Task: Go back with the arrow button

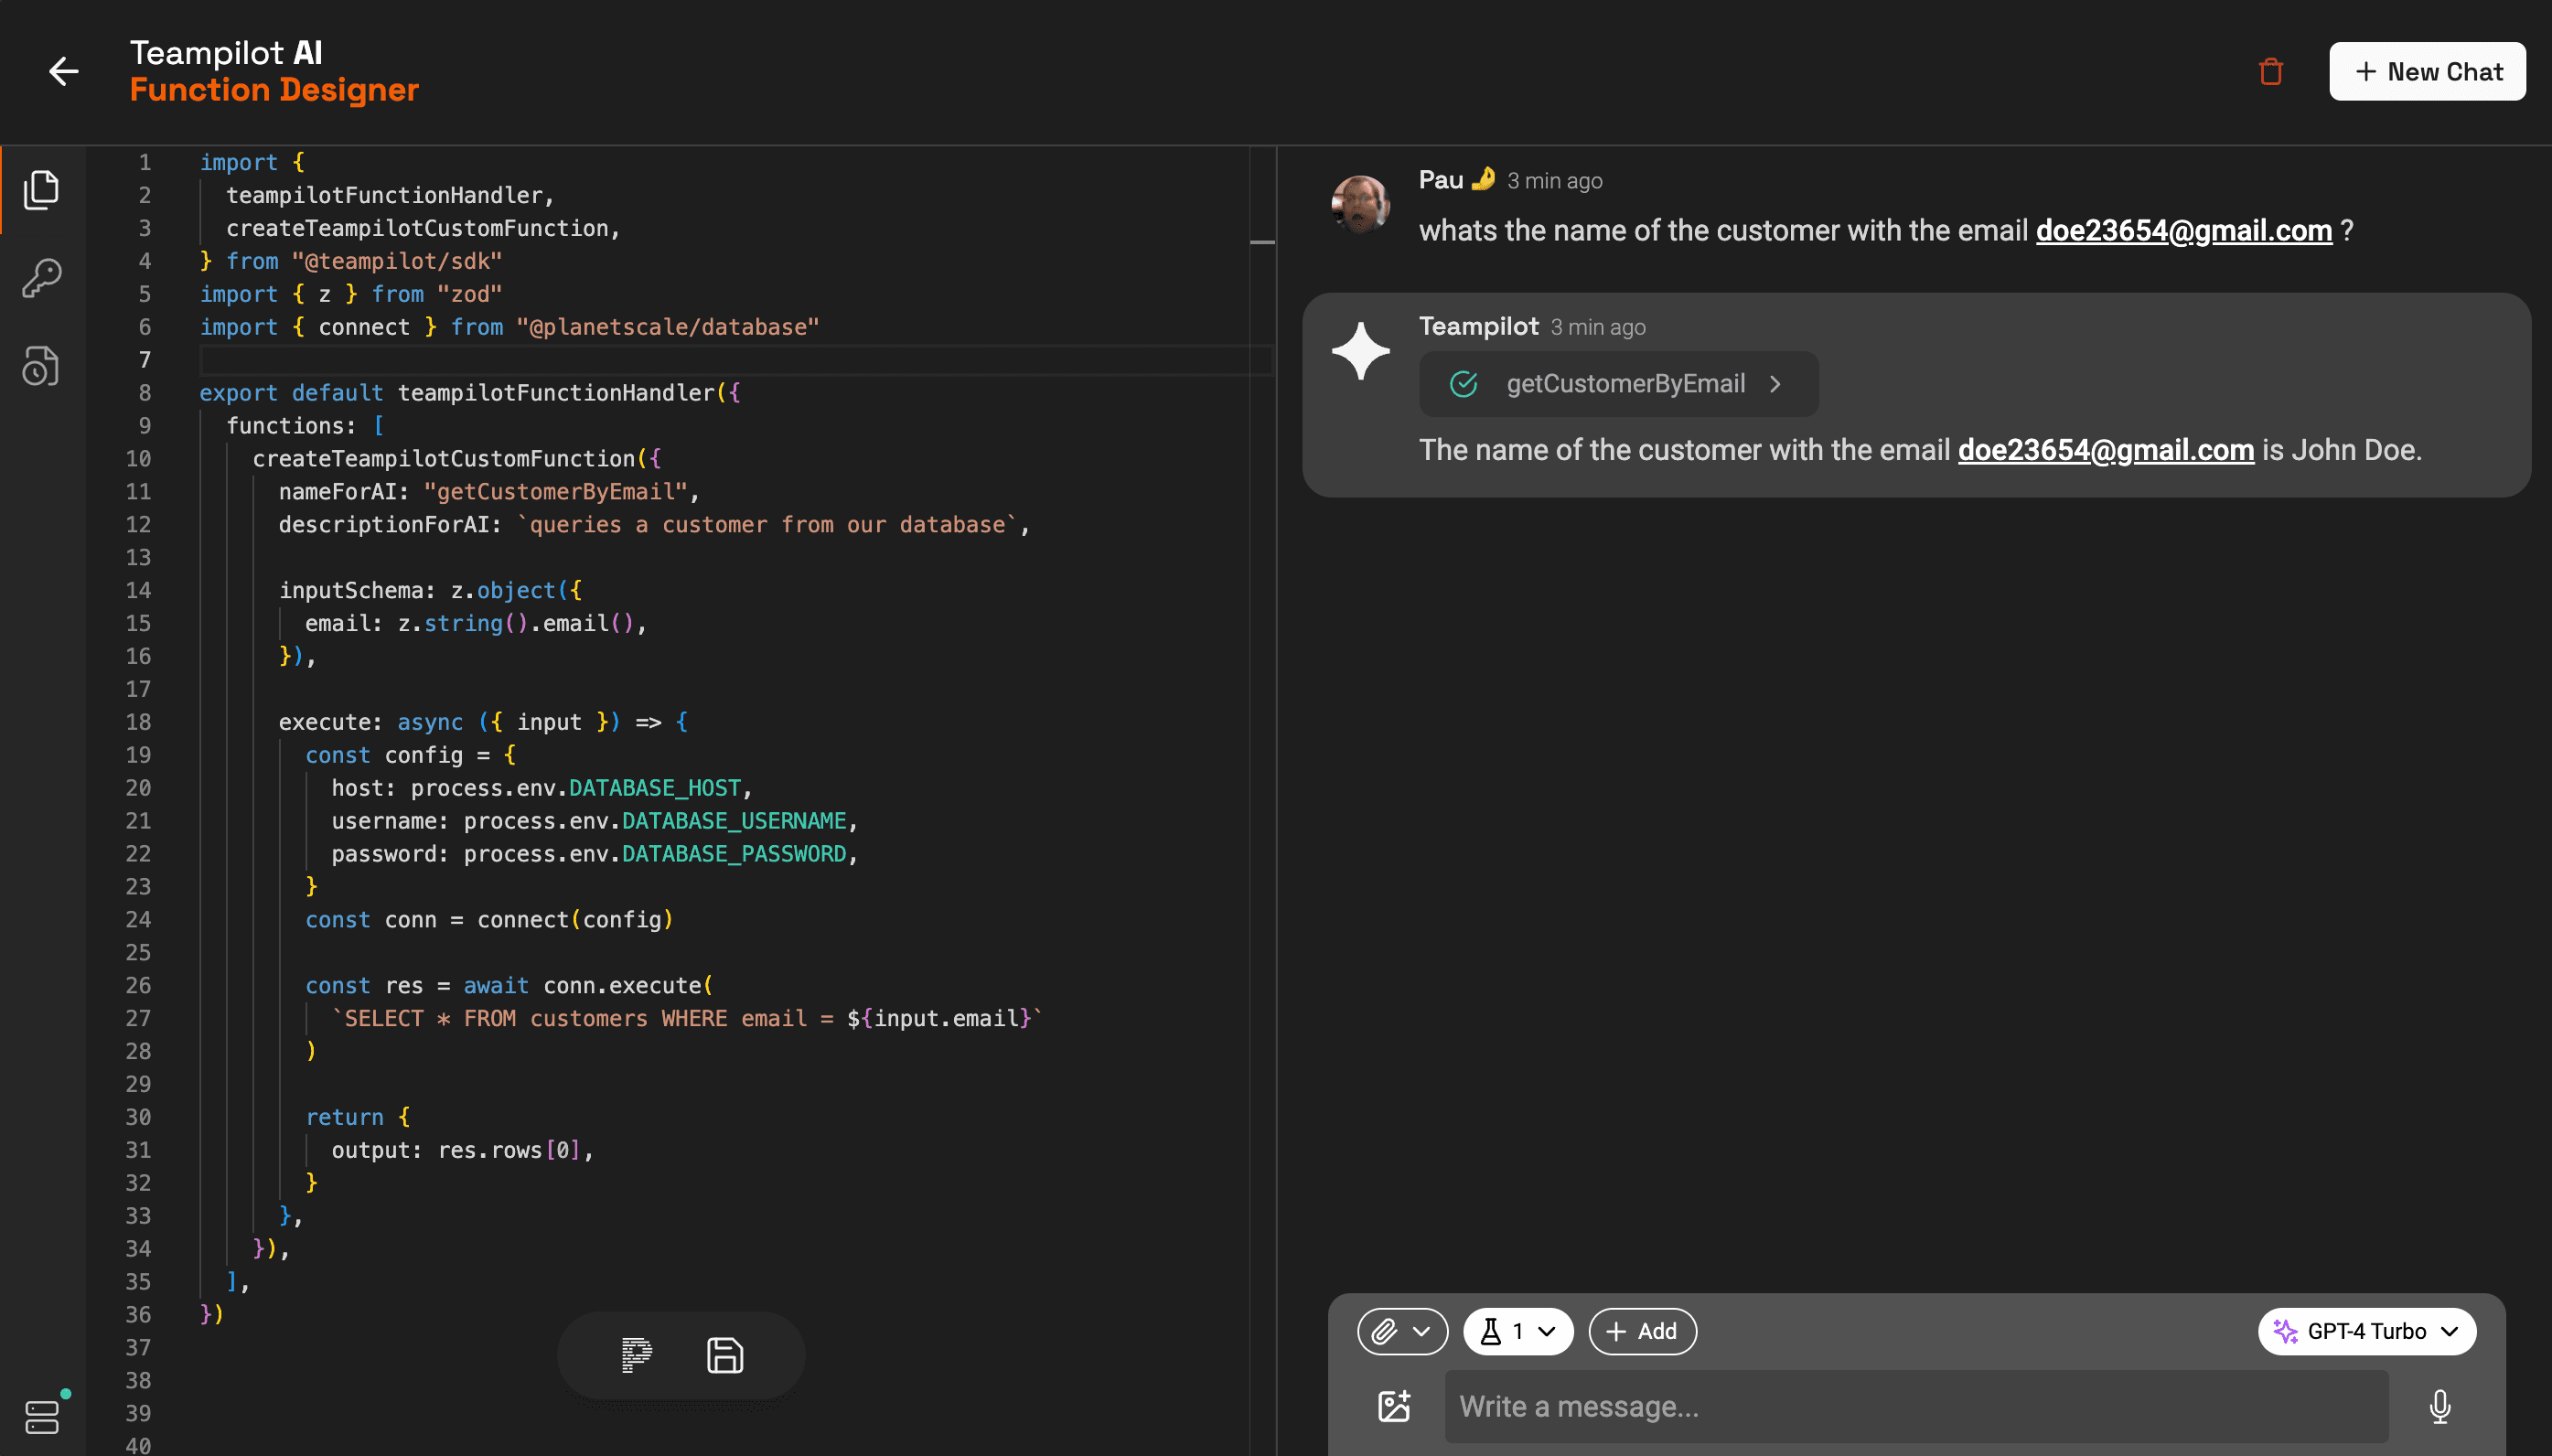Action: (63, 71)
